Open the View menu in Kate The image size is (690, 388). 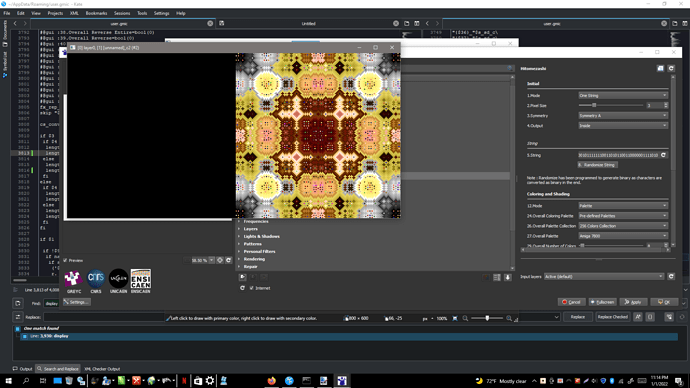click(36, 13)
